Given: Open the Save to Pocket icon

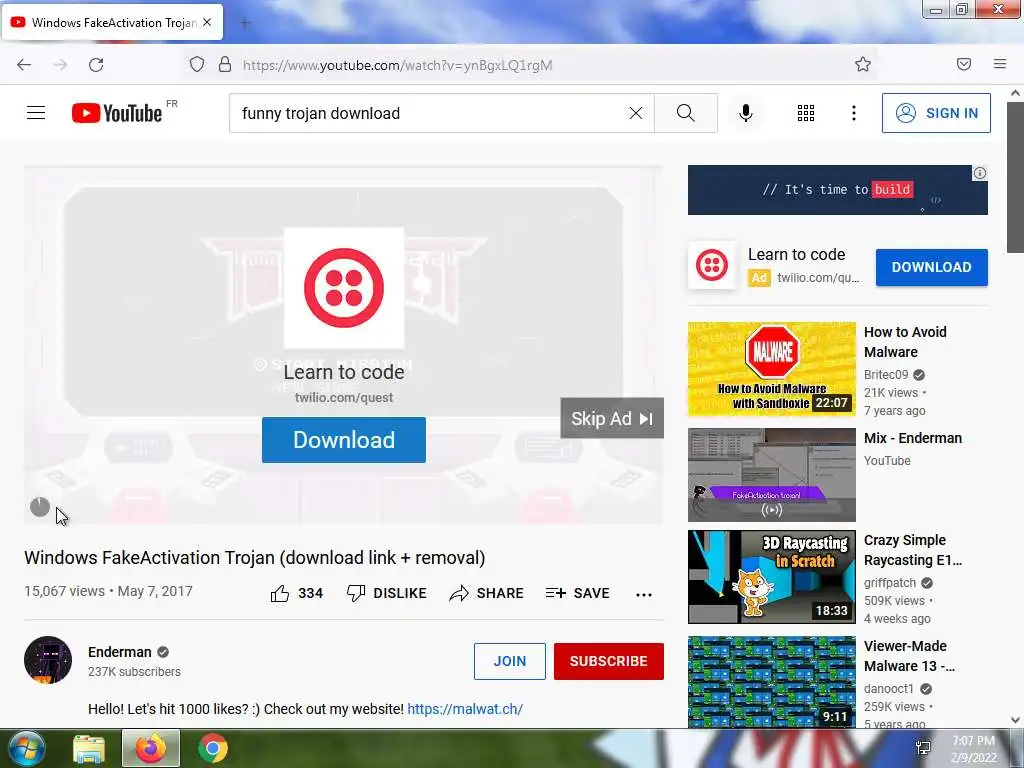Looking at the screenshot, I should [x=963, y=64].
